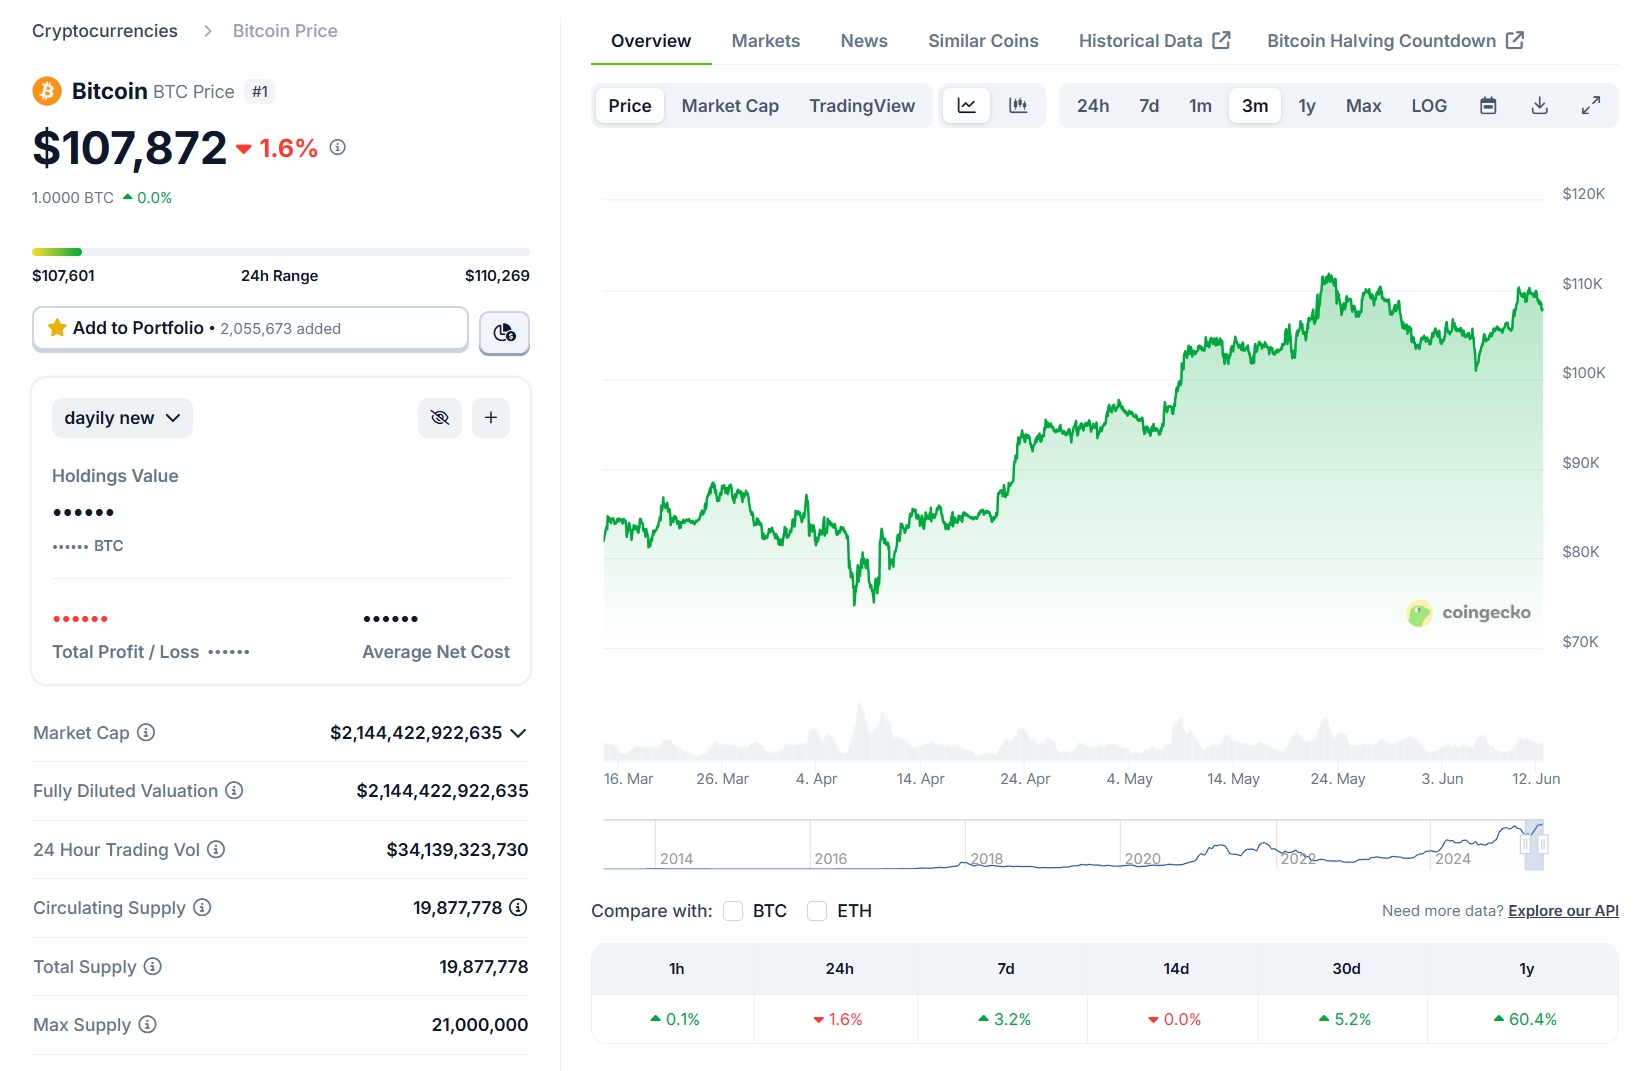The height and width of the screenshot is (1071, 1646).
Task: Set chart range to 7d
Action: [x=1149, y=105]
